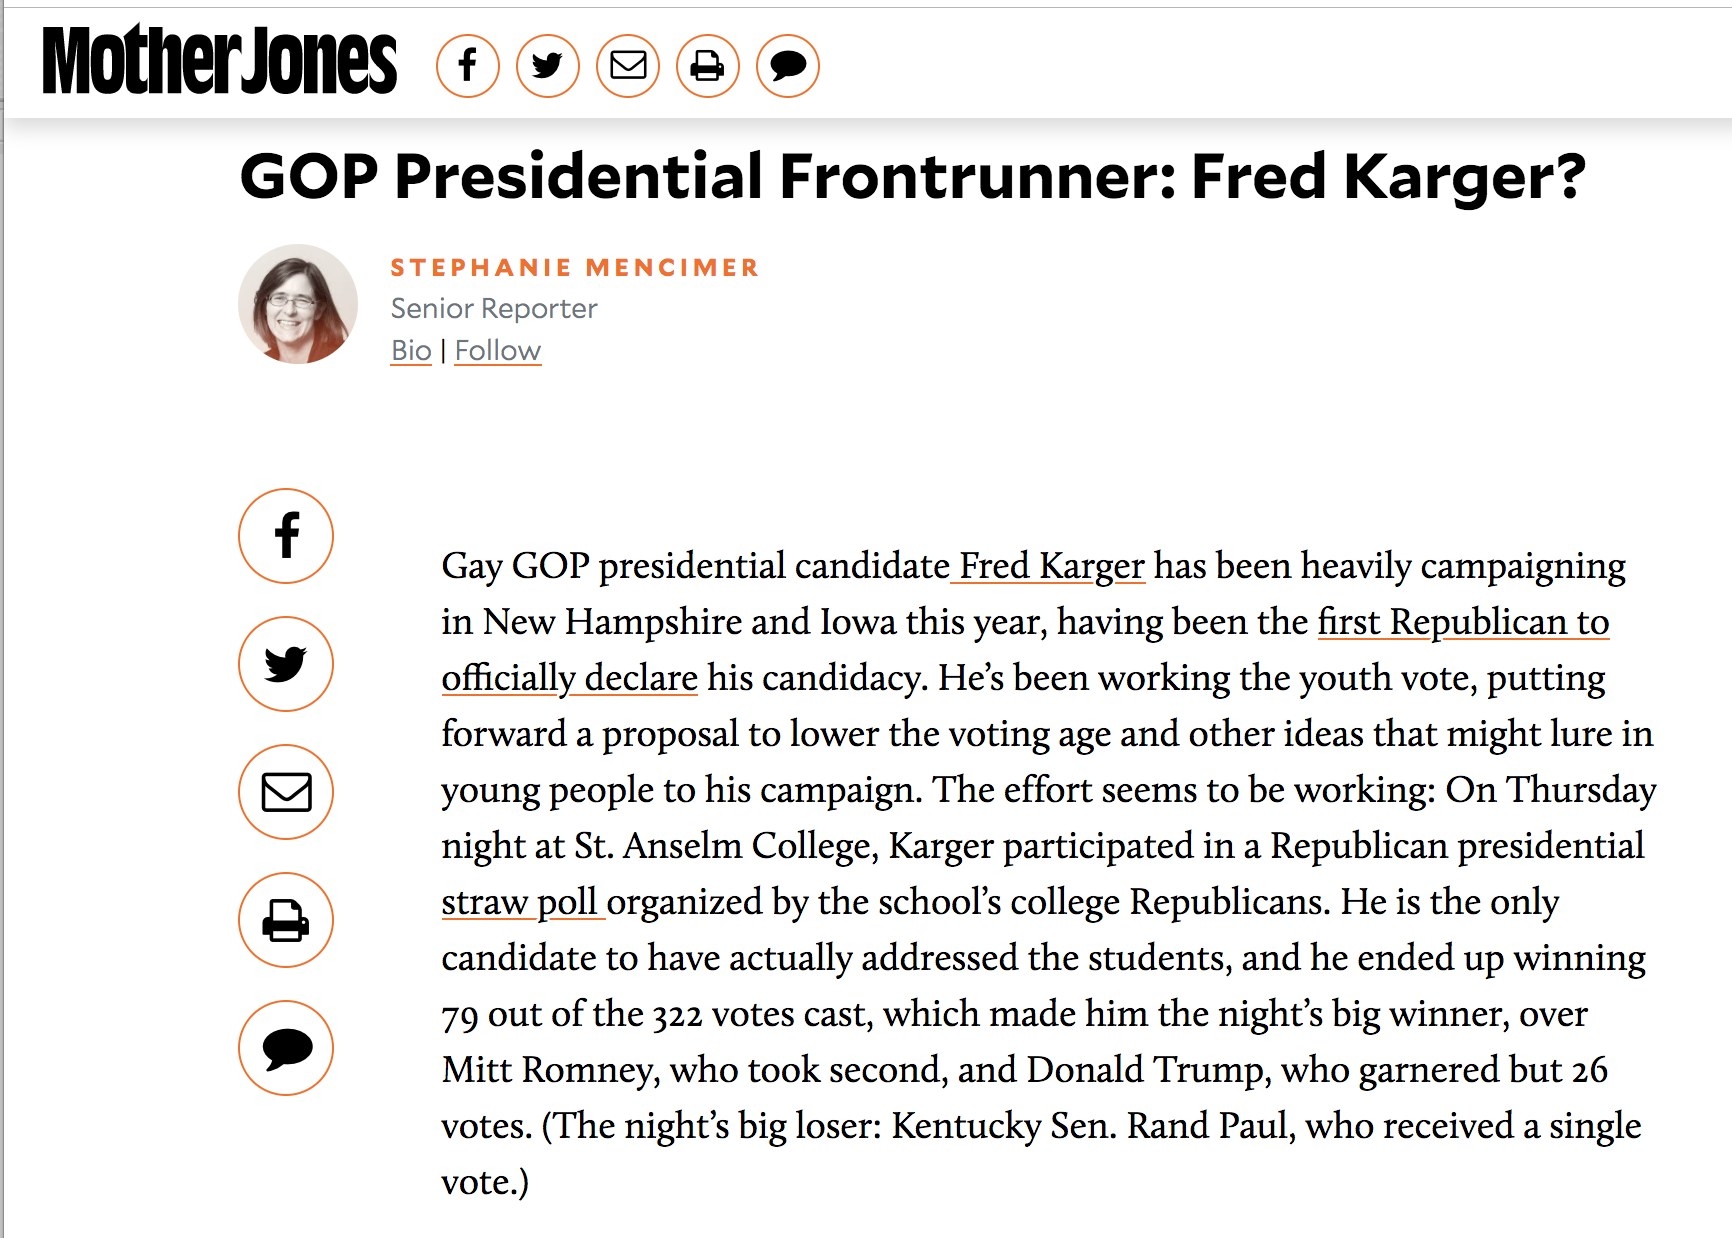Share on Facebook from the header bar

(467, 66)
